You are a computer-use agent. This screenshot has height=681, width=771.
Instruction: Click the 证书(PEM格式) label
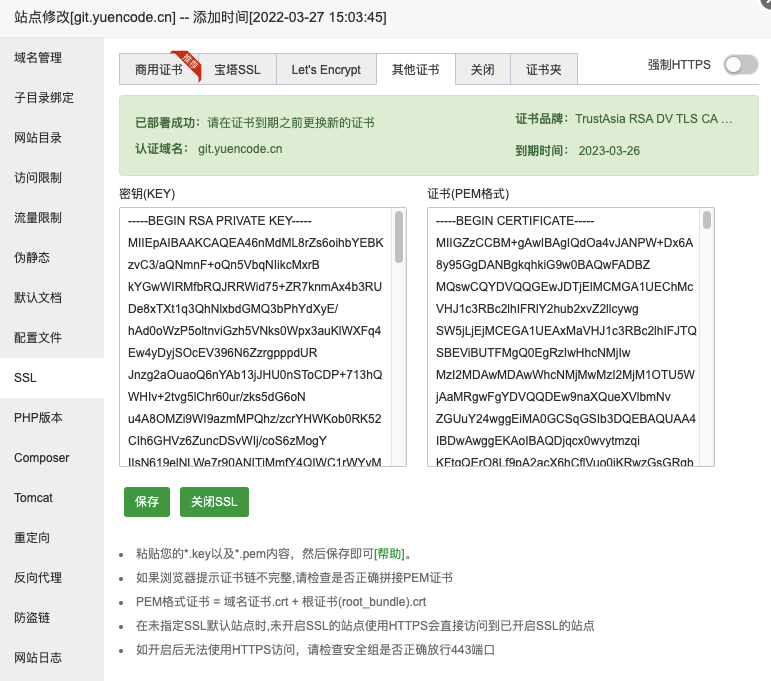coord(468,194)
